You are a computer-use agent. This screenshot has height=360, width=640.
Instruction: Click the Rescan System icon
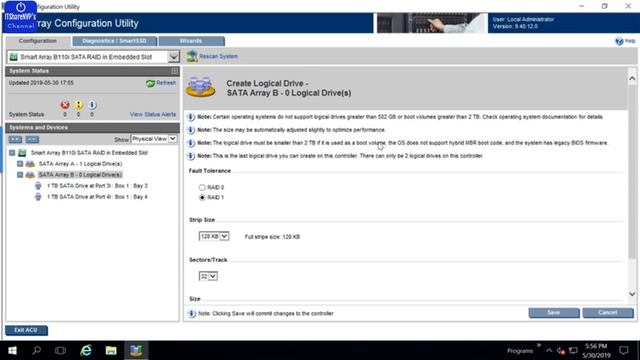coord(192,56)
